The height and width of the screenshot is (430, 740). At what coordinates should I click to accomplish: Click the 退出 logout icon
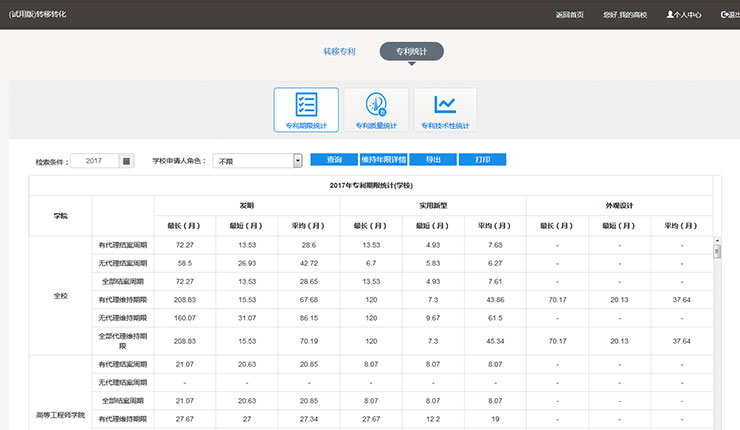[x=723, y=15]
